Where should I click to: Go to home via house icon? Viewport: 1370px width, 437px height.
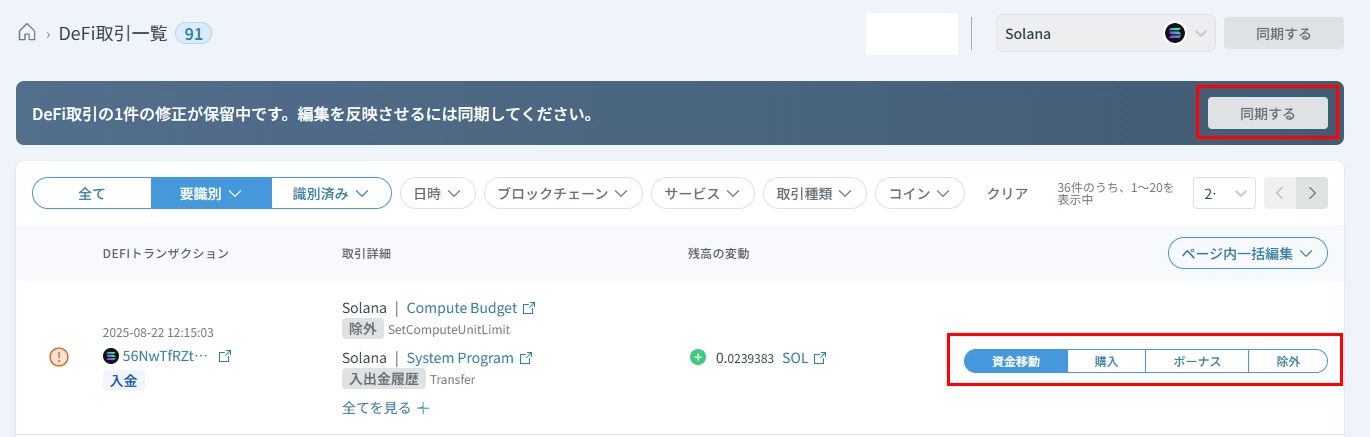tap(27, 33)
